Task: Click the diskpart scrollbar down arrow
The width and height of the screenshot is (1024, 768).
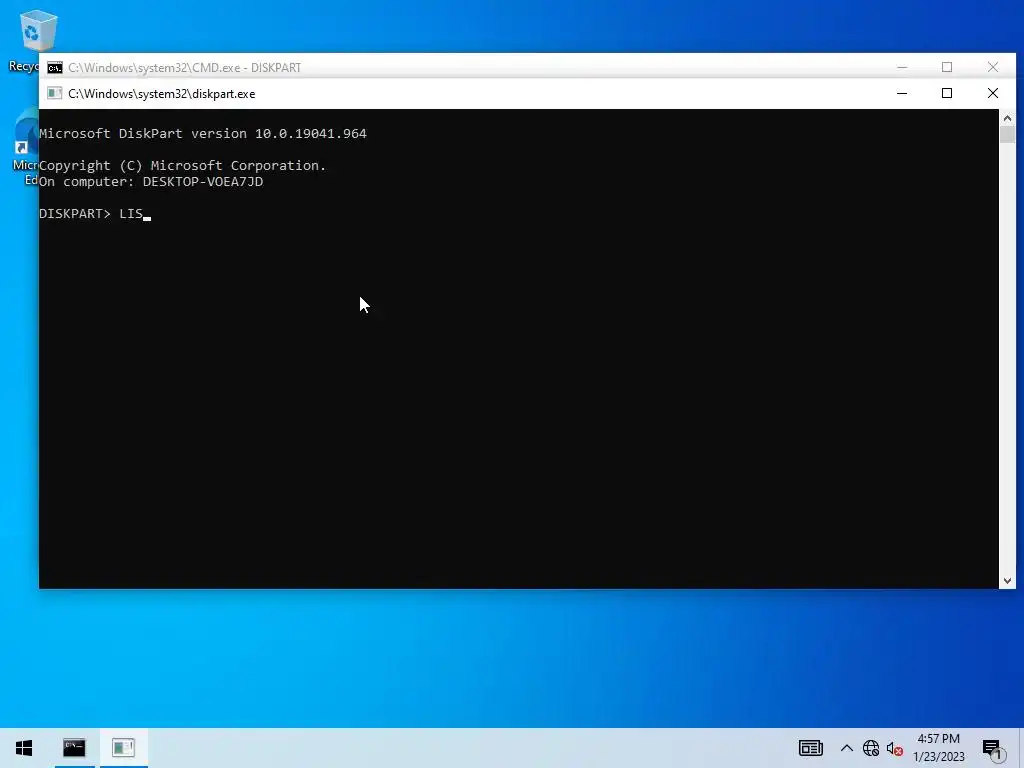Action: [1007, 580]
